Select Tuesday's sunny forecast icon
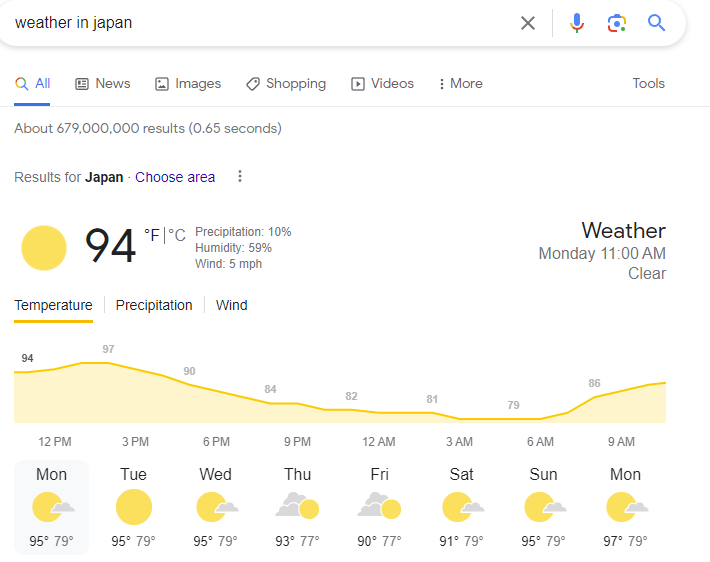Viewport: 710px width, 562px height. 134,507
